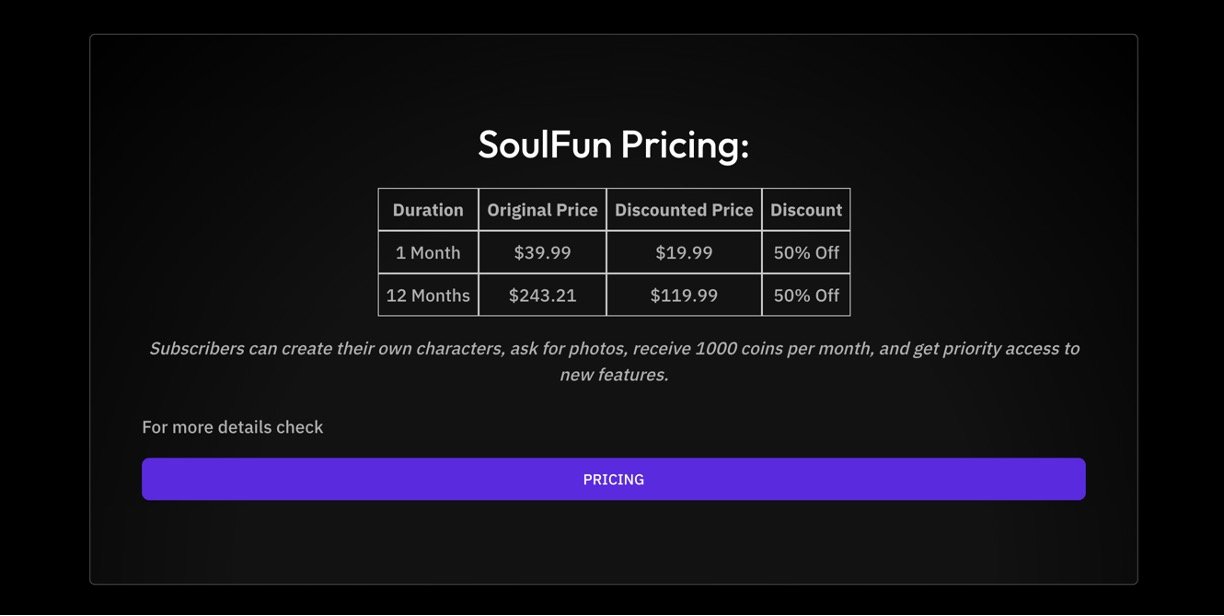Click the $39.99 original price cell
The width and height of the screenshot is (1224, 616).
pos(542,253)
